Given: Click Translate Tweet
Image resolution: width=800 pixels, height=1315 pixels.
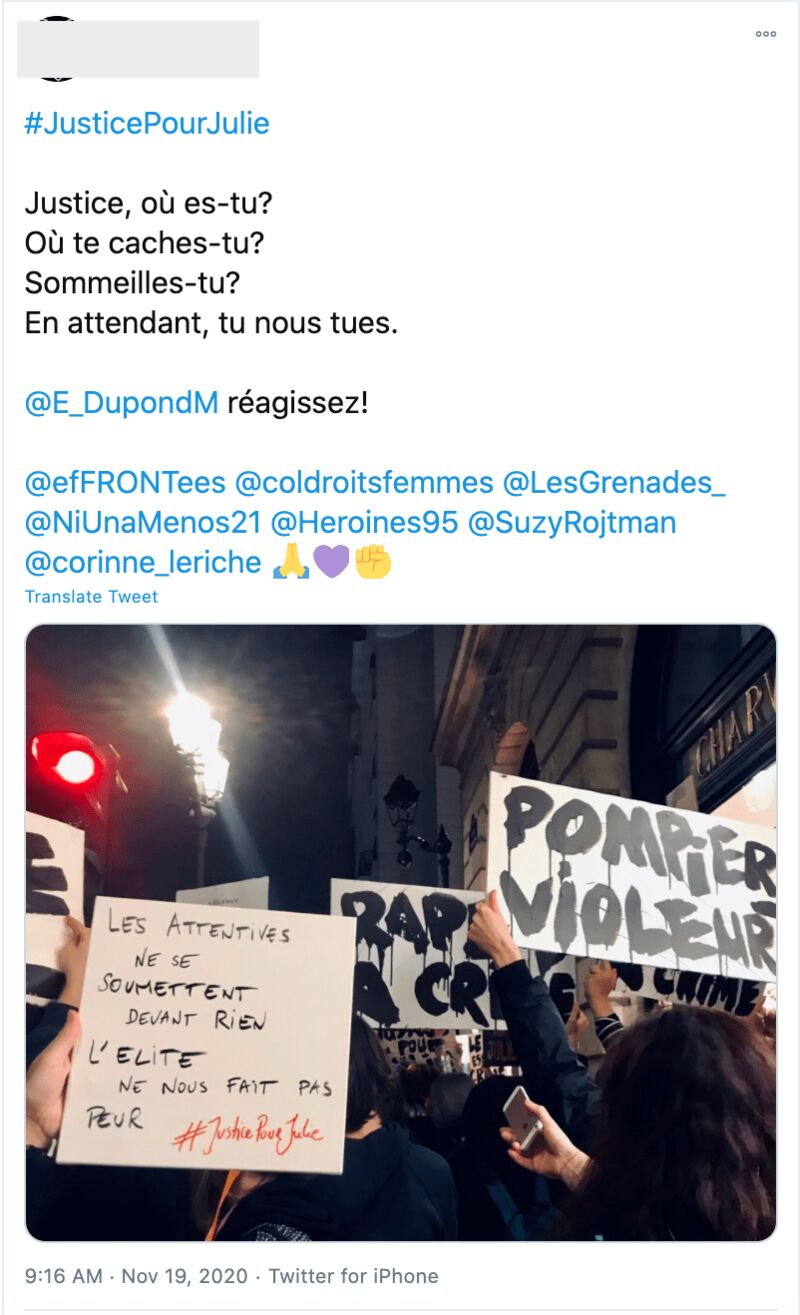Looking at the screenshot, I should 91,597.
